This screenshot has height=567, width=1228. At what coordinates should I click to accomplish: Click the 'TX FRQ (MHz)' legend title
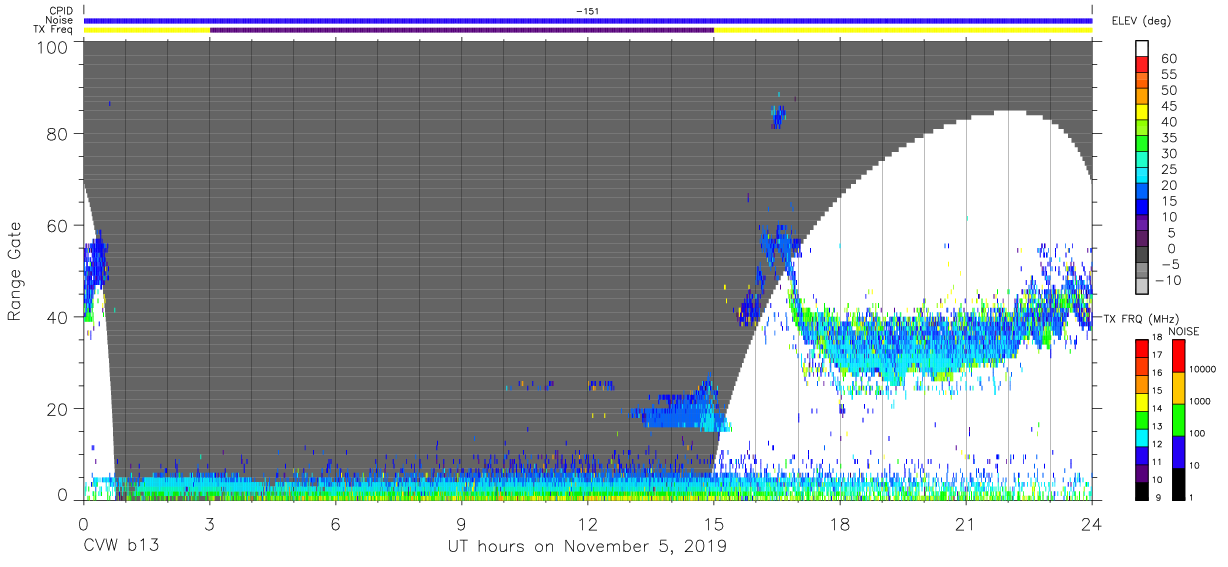(x=1142, y=319)
